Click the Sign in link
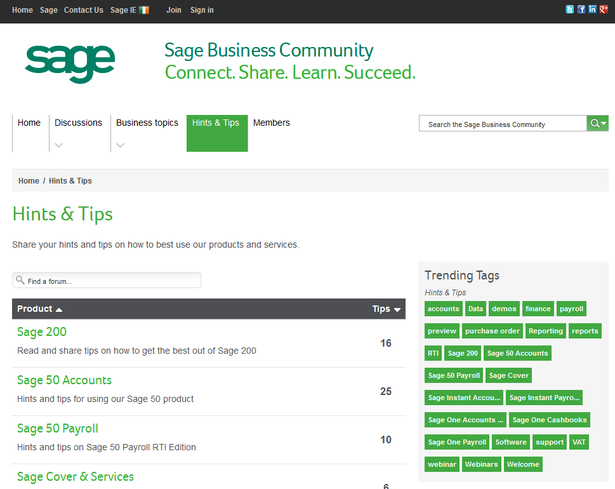Viewport: 615px width, 489px height. click(202, 10)
